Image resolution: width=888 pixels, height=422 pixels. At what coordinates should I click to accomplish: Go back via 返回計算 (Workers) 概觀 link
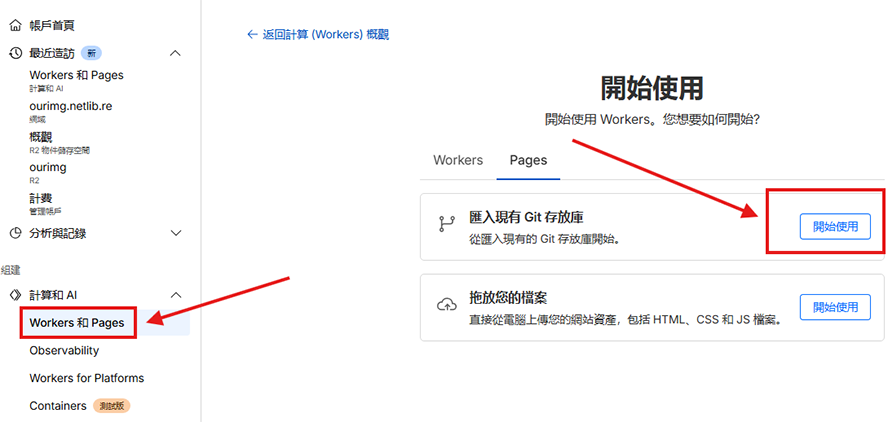(x=318, y=35)
